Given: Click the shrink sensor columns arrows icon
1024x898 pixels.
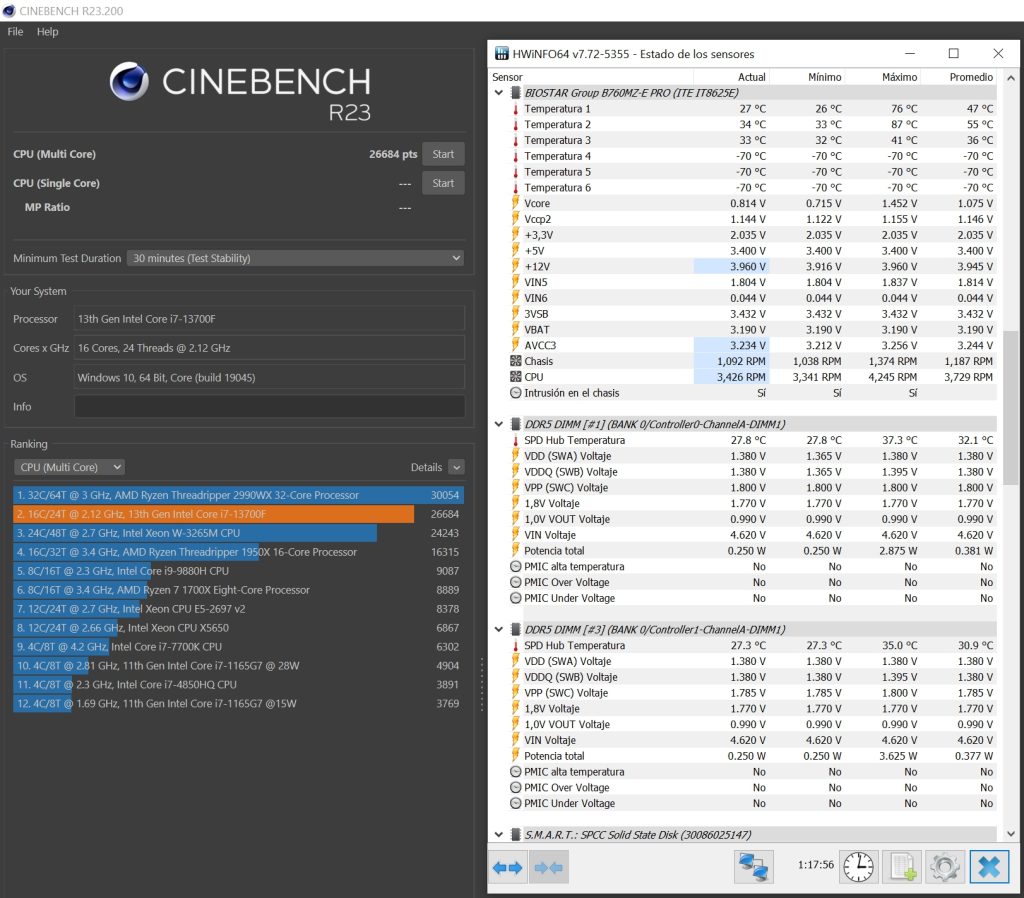Looking at the screenshot, I should [x=549, y=867].
